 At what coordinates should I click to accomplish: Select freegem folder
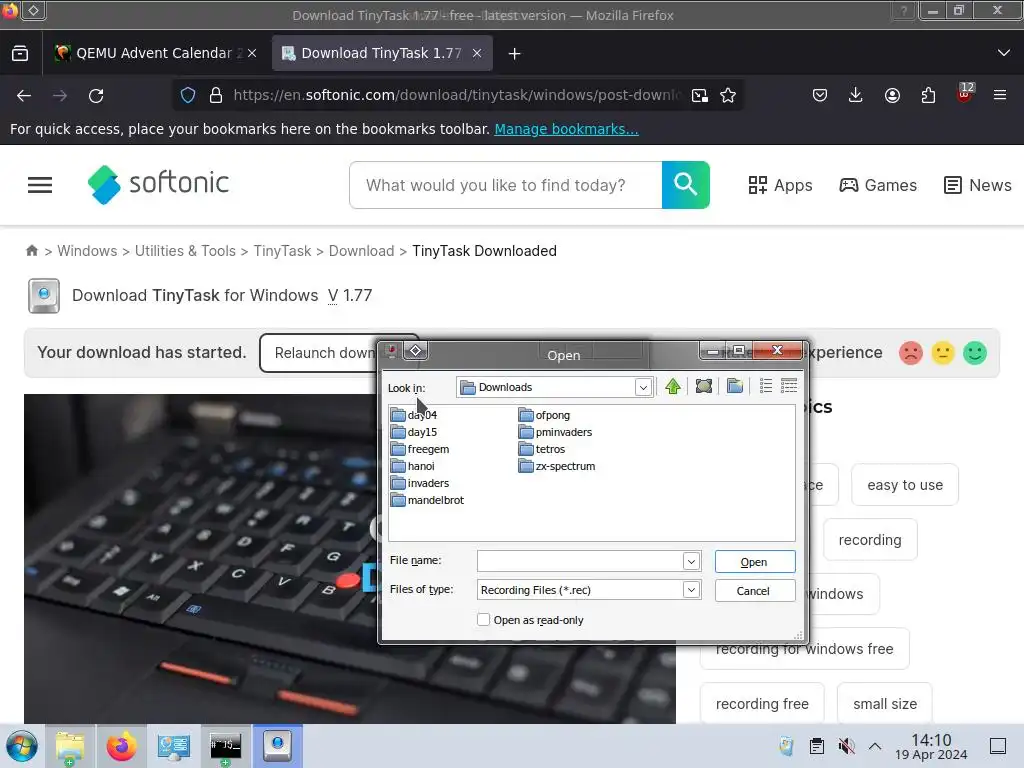coord(419,449)
